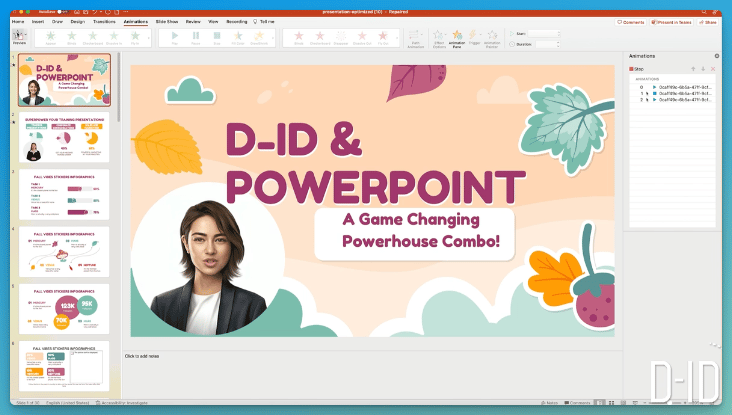Move animation up with up arrow

pyautogui.click(x=692, y=69)
